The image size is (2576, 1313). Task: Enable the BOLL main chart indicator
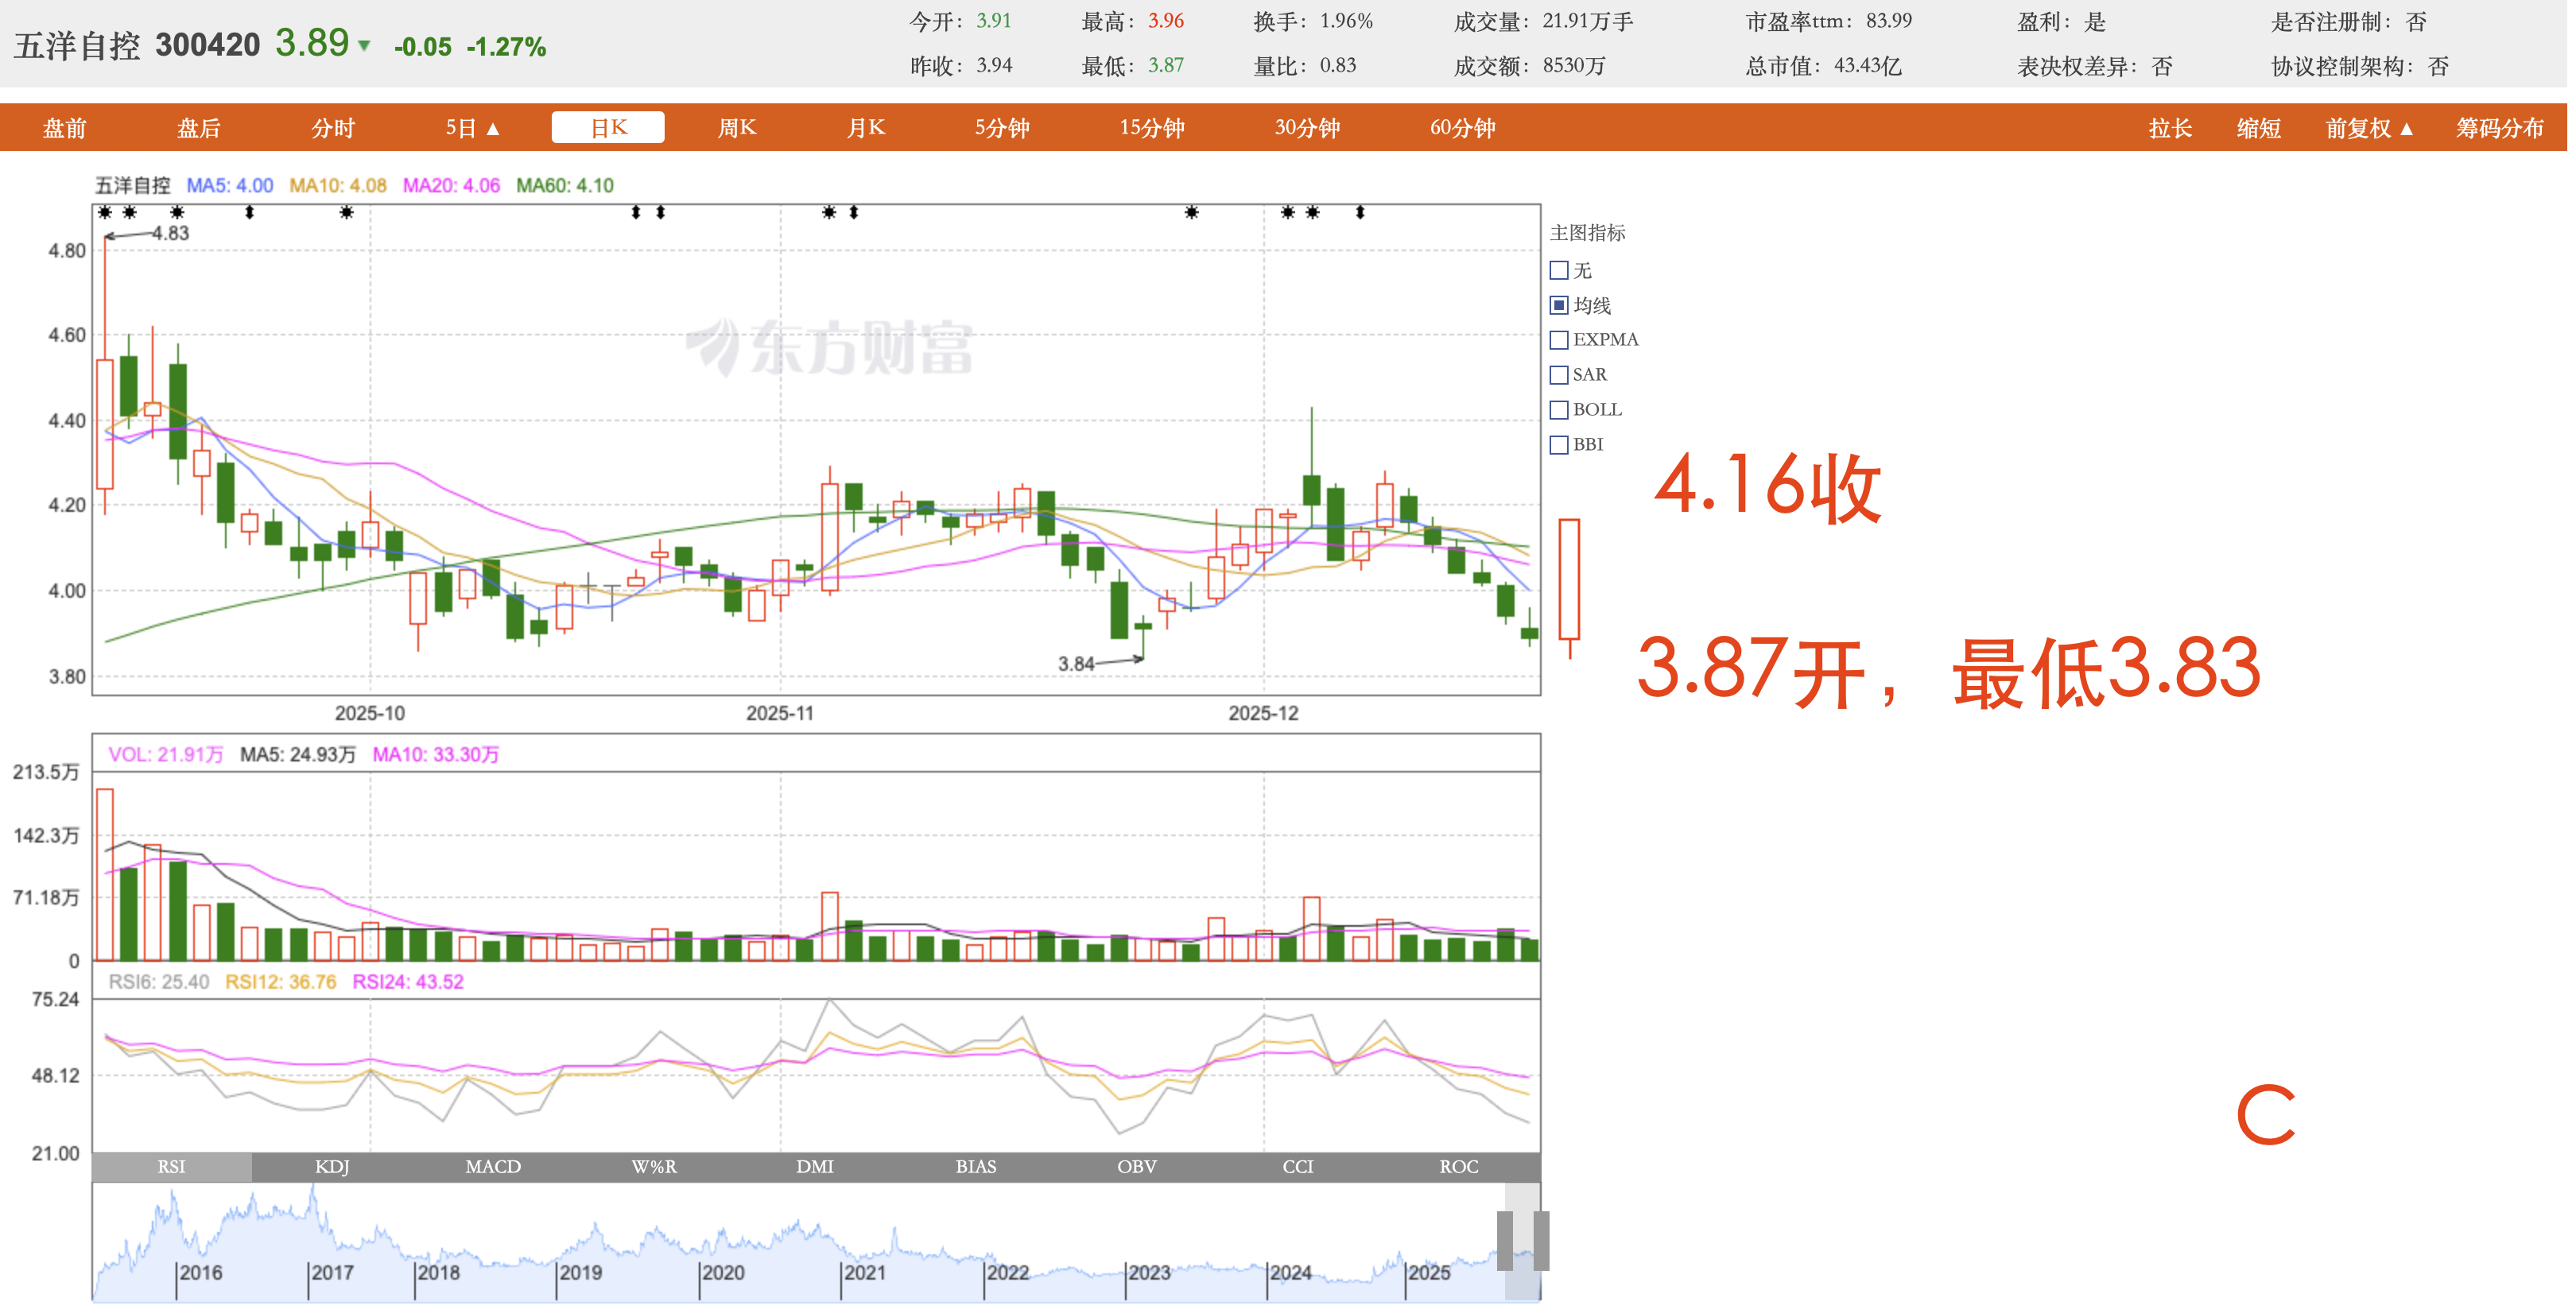(x=1558, y=410)
